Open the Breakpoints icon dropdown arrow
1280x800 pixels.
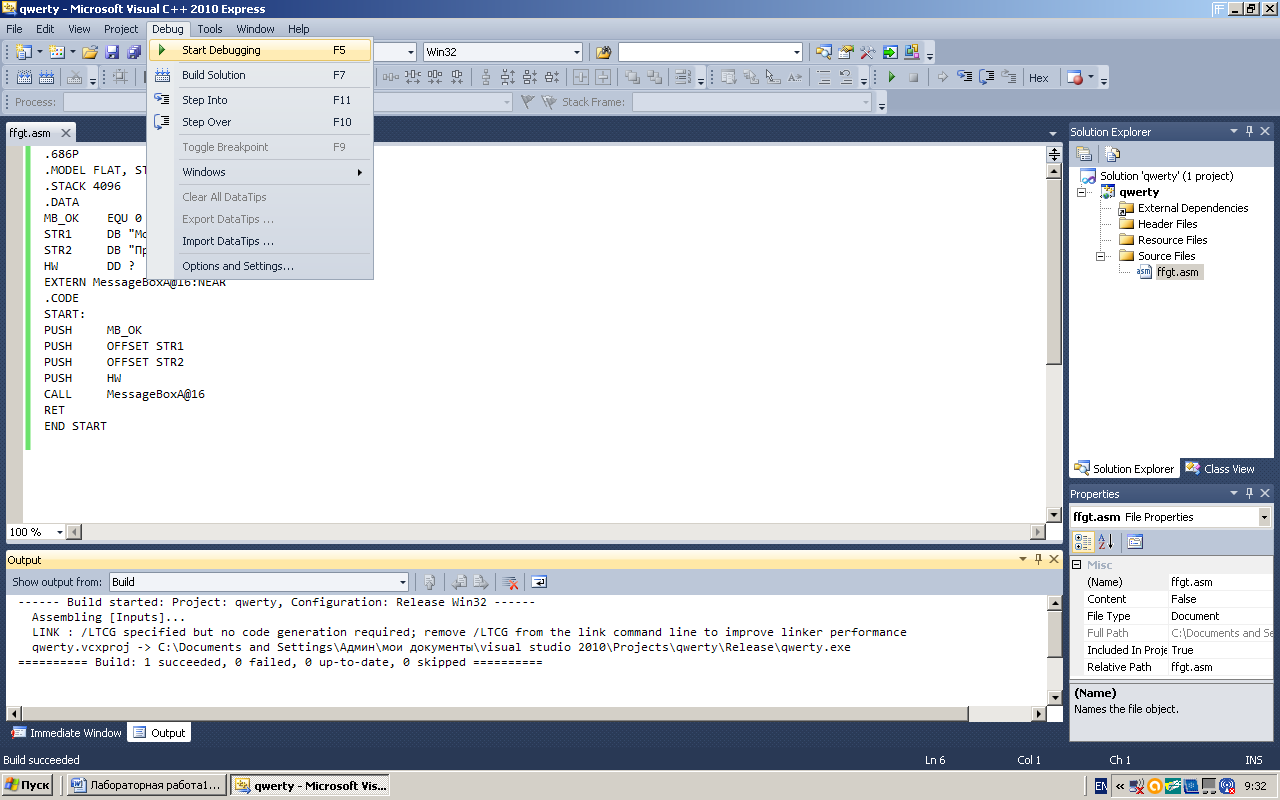1091,77
